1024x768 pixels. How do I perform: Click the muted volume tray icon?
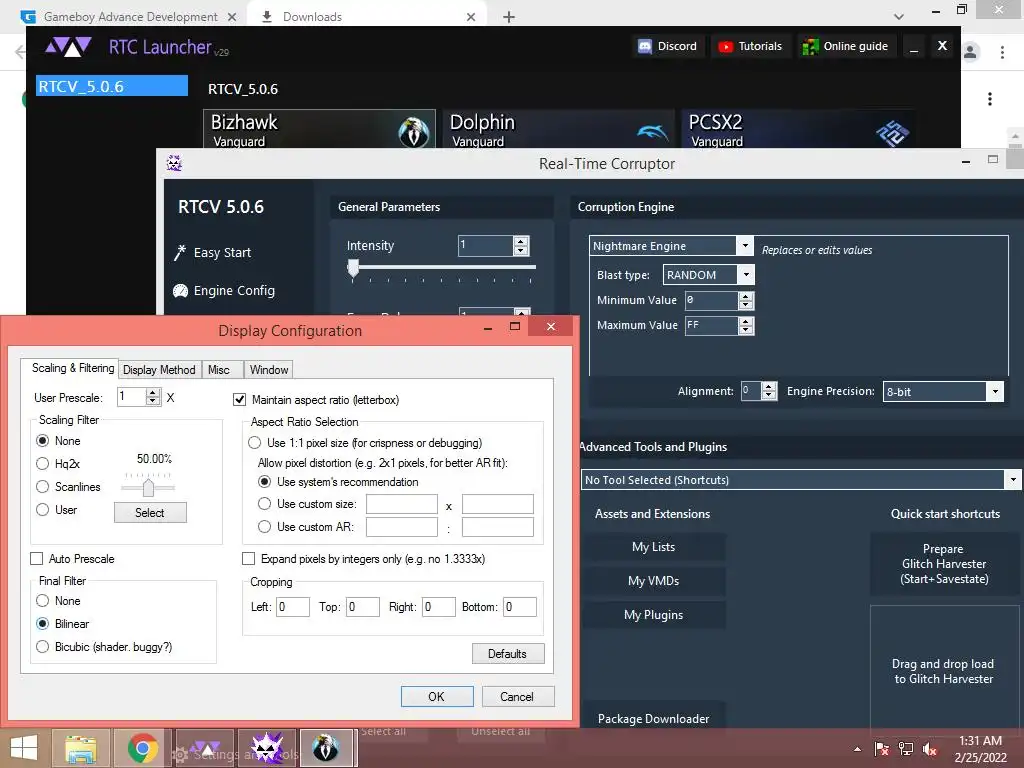[929, 749]
